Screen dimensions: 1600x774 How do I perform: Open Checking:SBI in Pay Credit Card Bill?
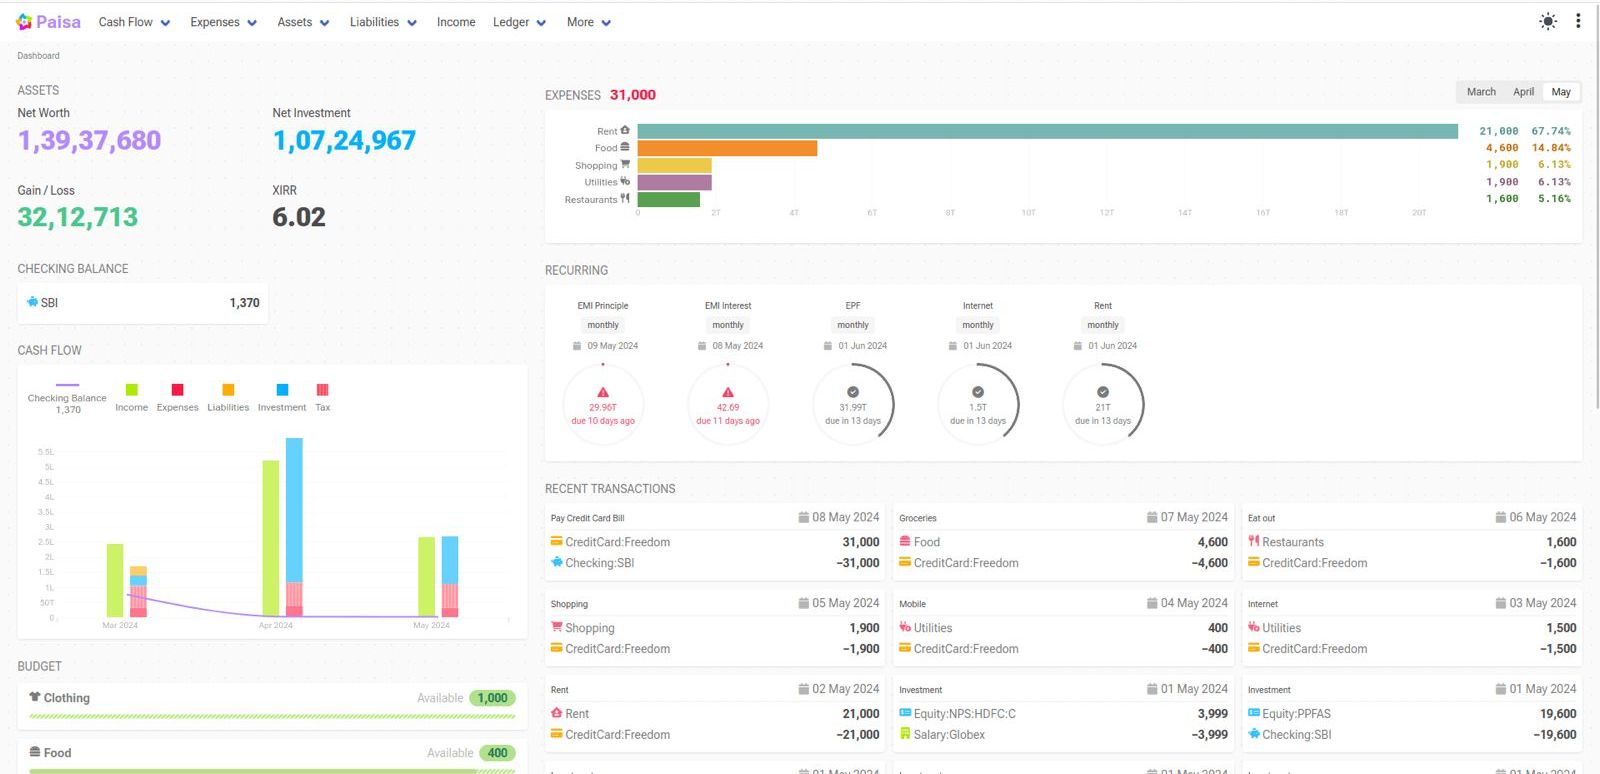click(599, 563)
